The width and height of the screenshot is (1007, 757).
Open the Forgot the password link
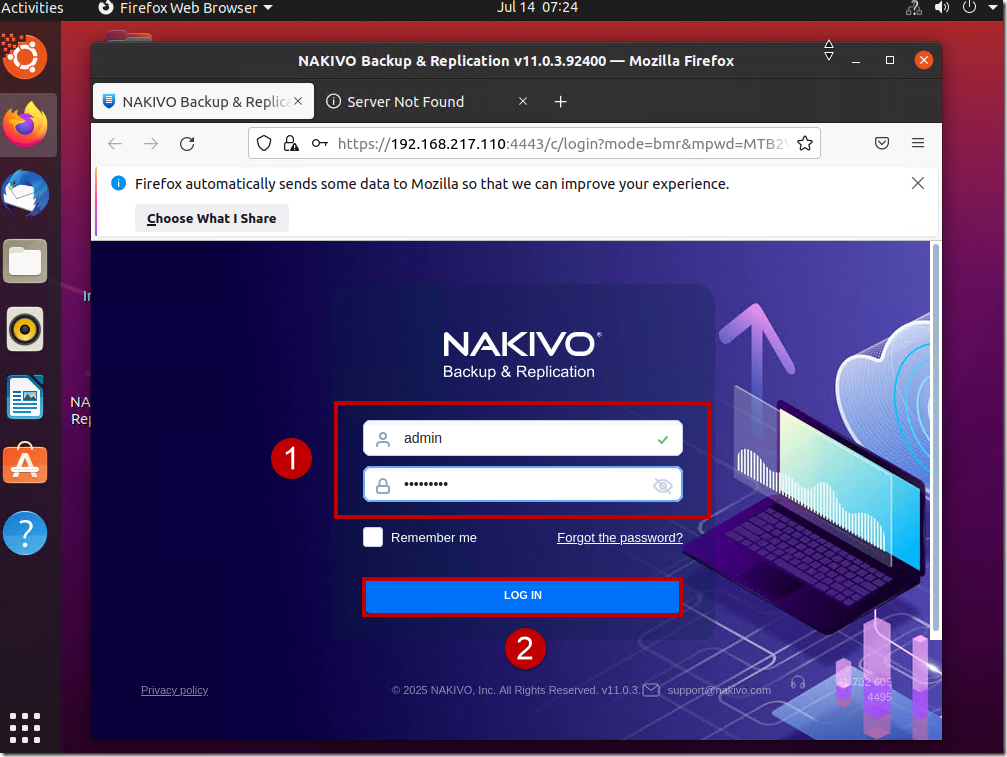point(620,537)
